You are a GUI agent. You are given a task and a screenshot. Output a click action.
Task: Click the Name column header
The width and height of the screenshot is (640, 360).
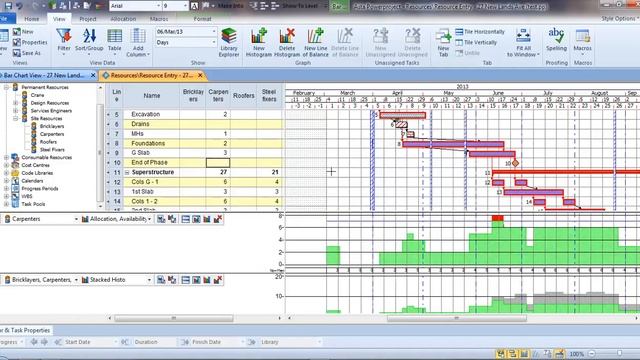pyautogui.click(x=151, y=96)
